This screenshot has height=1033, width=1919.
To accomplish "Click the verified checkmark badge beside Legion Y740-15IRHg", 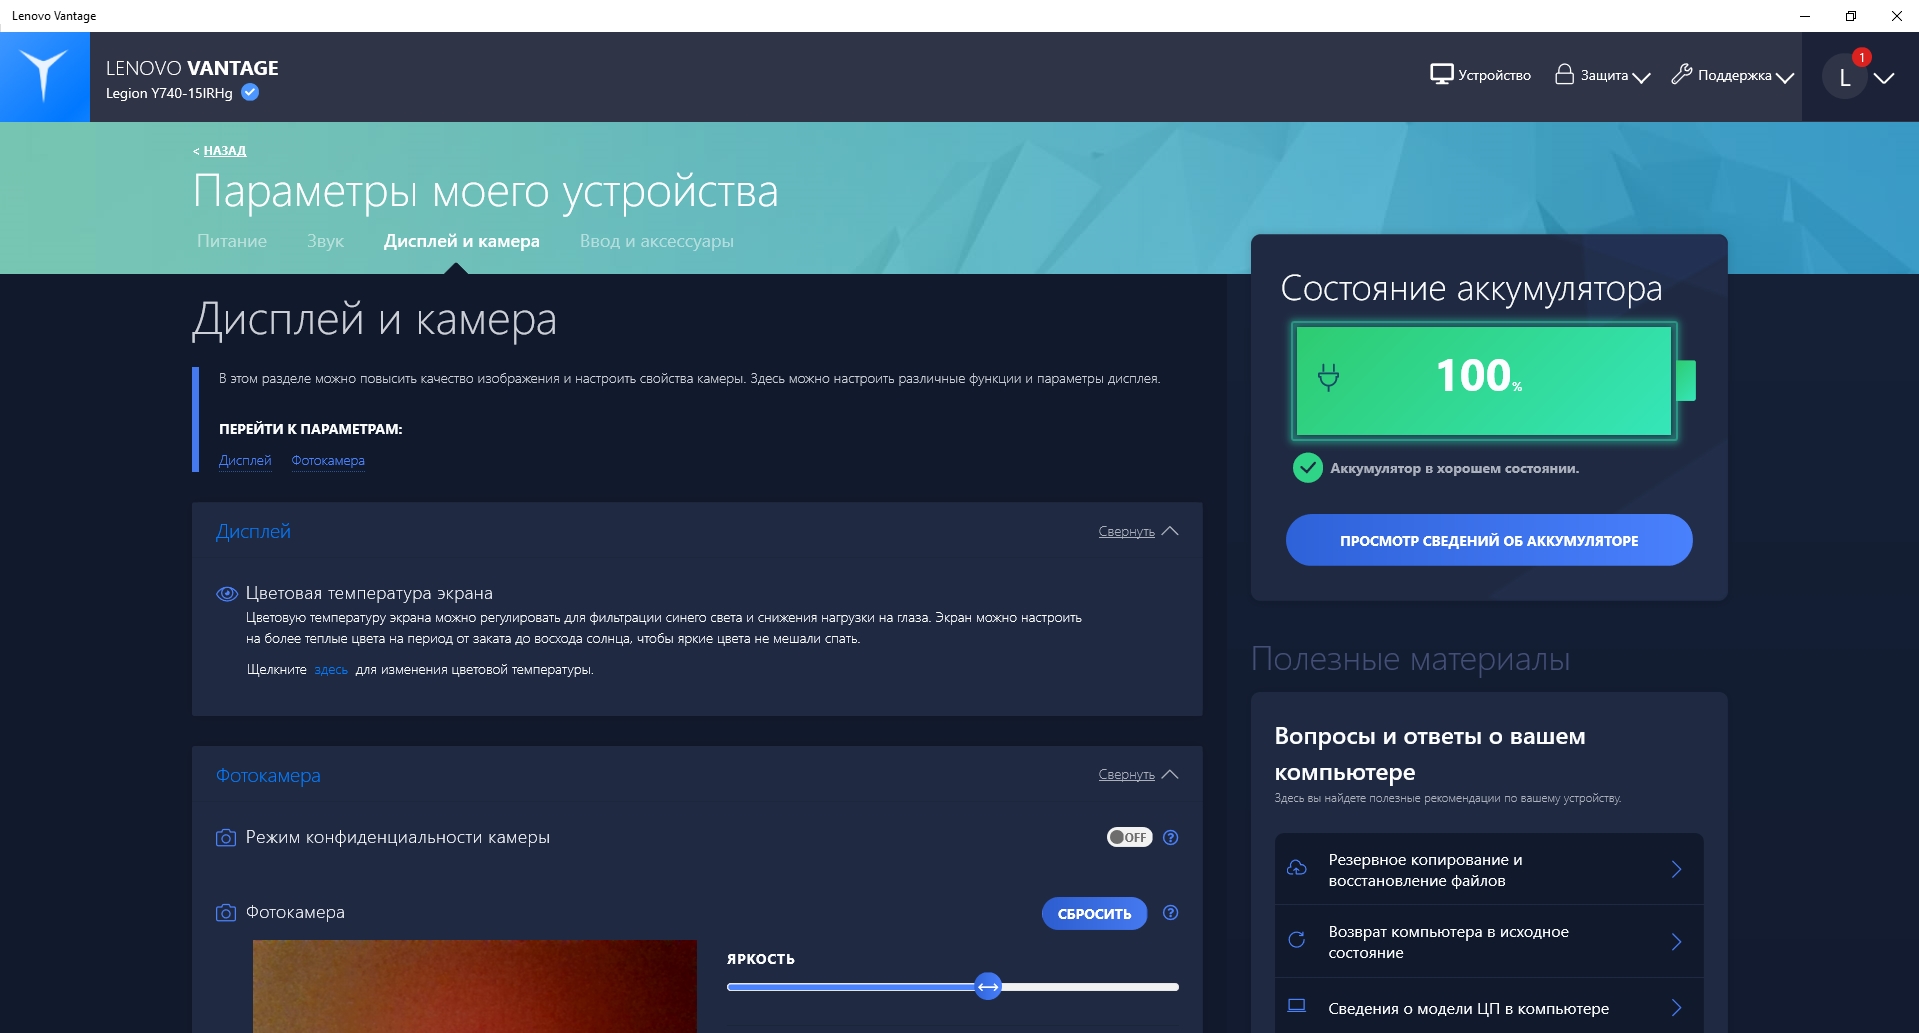I will [x=250, y=92].
